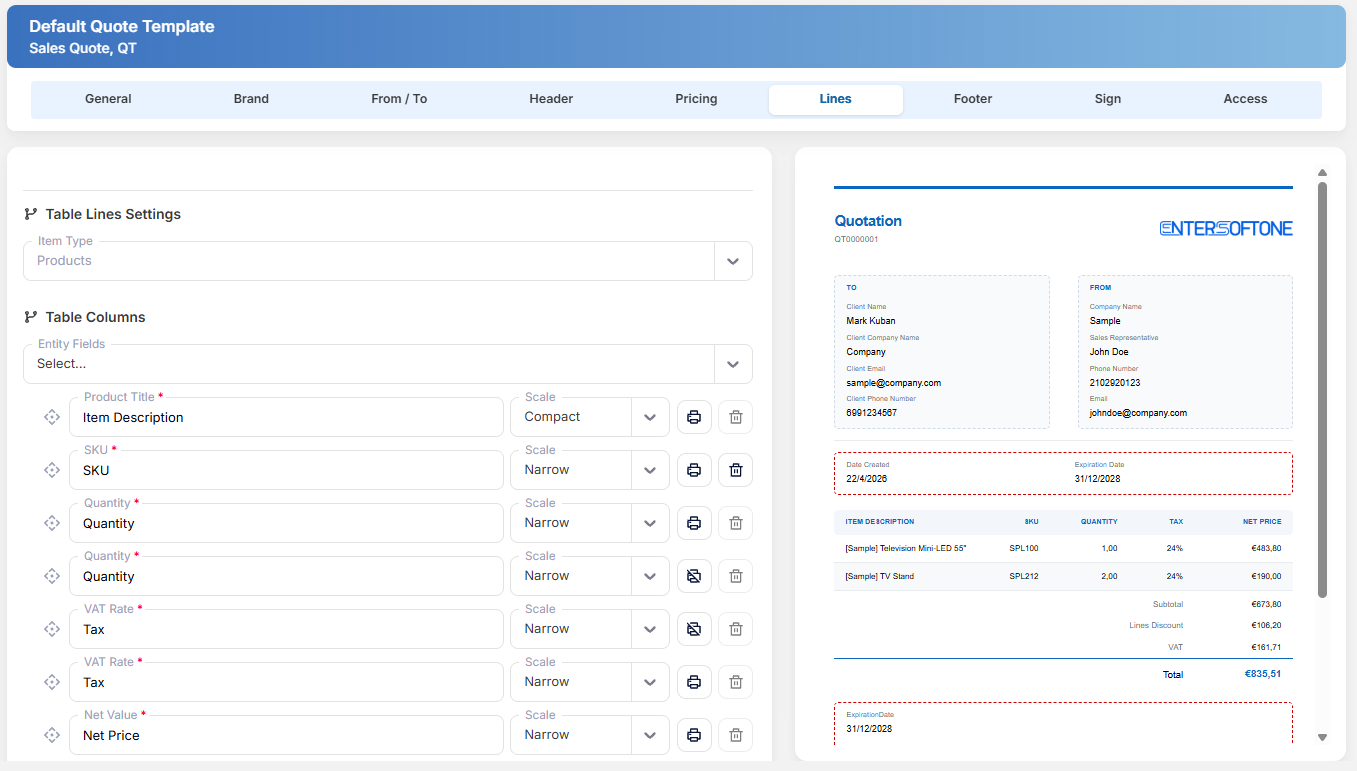The image size is (1357, 771).
Task: Click branch icon beside Table Columns heading
Action: [x=31, y=317]
